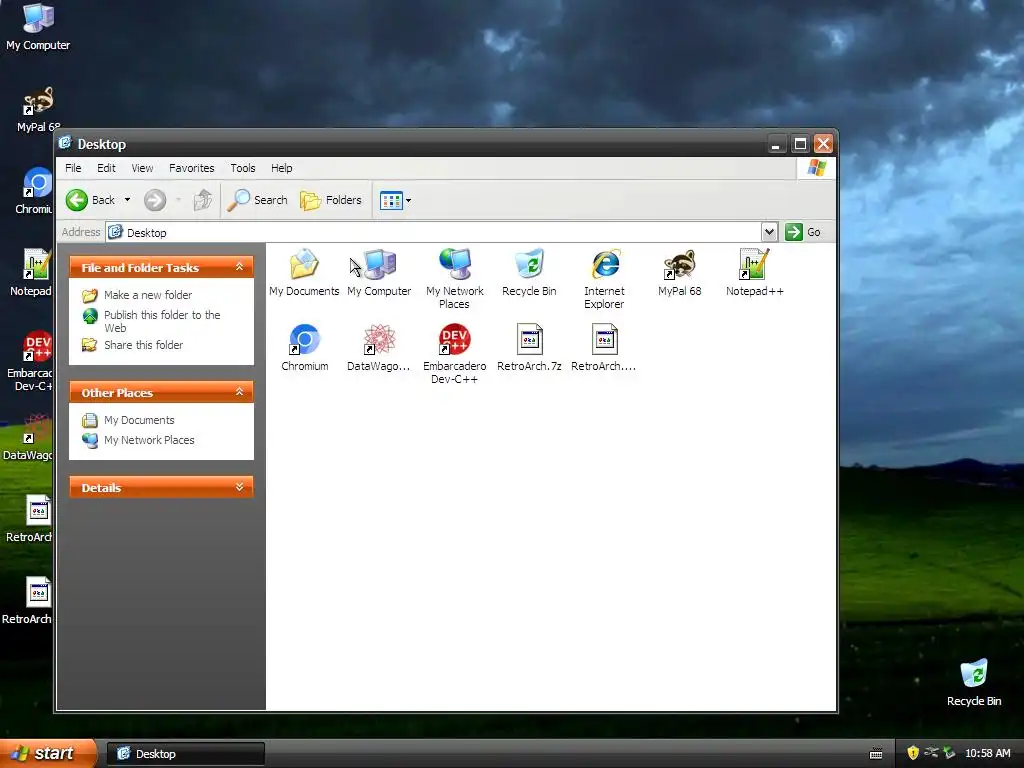Select MyPal 68 shortcut in Explorer window
The height and width of the screenshot is (768, 1024).
679,264
